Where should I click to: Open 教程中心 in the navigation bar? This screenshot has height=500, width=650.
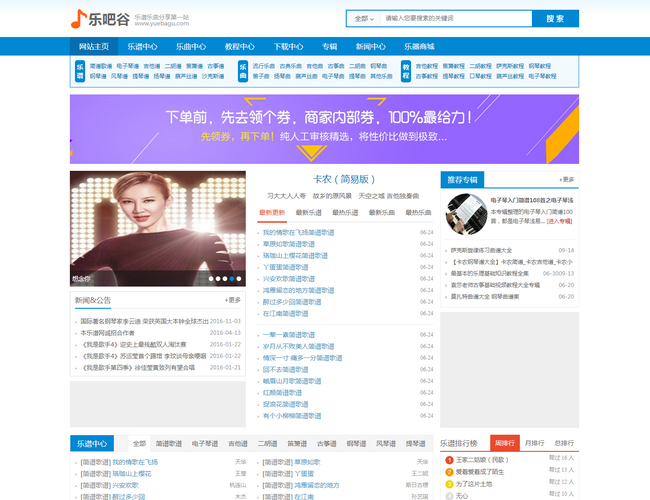(x=240, y=46)
